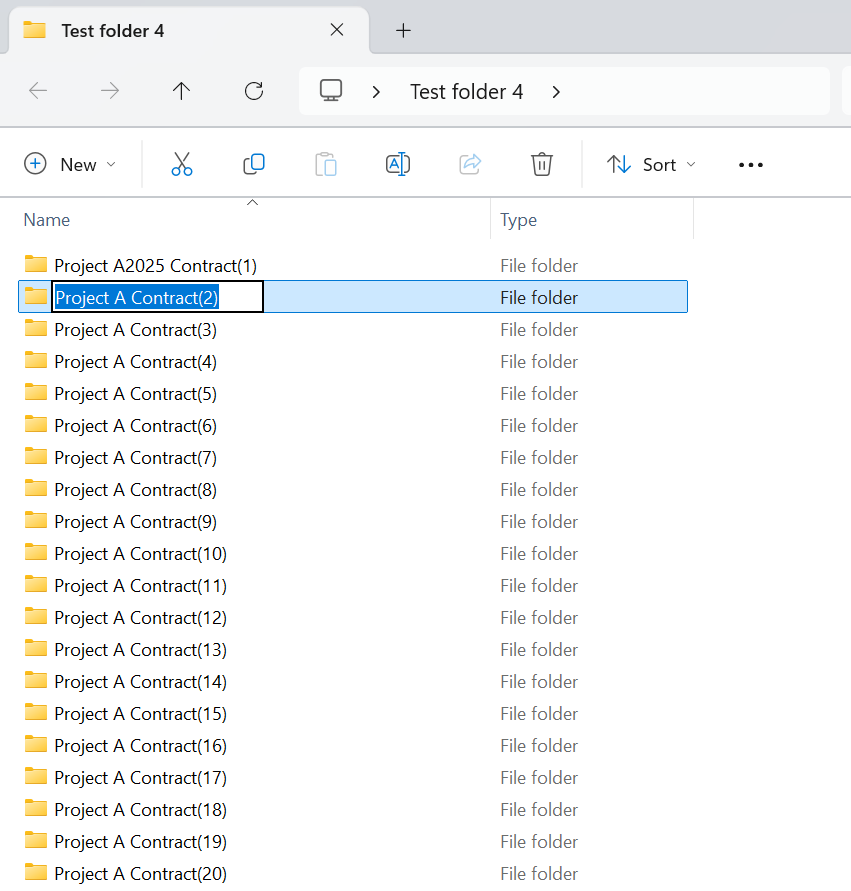The height and width of the screenshot is (891, 851).
Task: Click the Cut scissors icon
Action: pyautogui.click(x=181, y=164)
